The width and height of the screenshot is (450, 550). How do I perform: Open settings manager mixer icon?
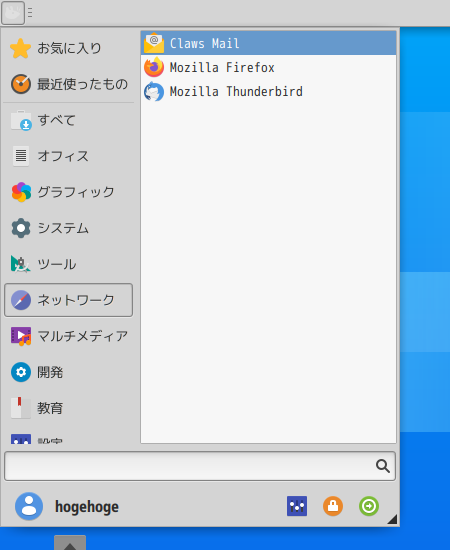pyautogui.click(x=297, y=506)
